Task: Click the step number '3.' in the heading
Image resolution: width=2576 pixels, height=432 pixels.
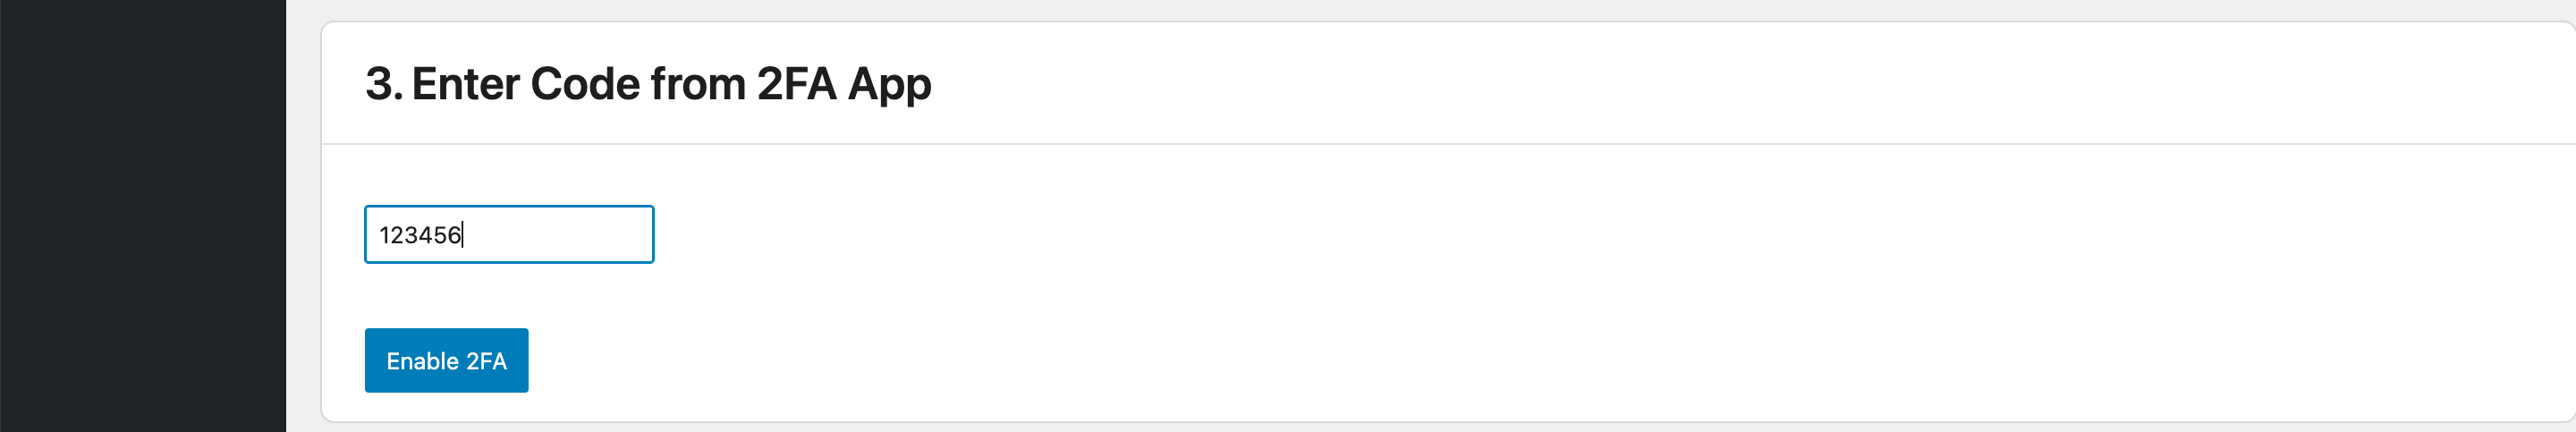Action: tap(383, 84)
